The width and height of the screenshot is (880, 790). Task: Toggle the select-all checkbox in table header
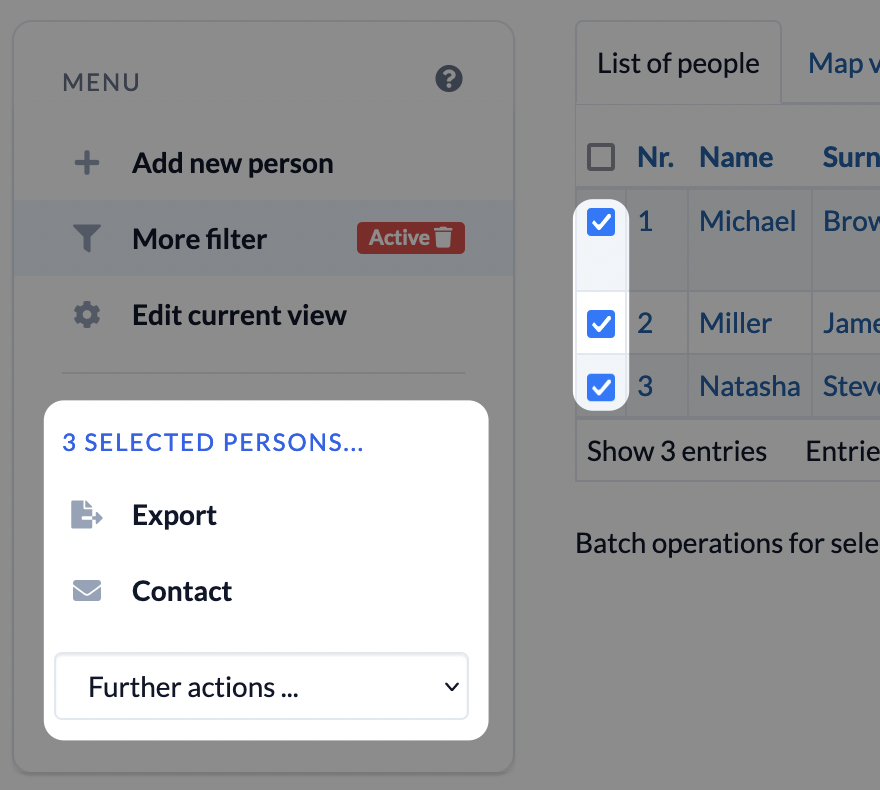click(x=601, y=157)
